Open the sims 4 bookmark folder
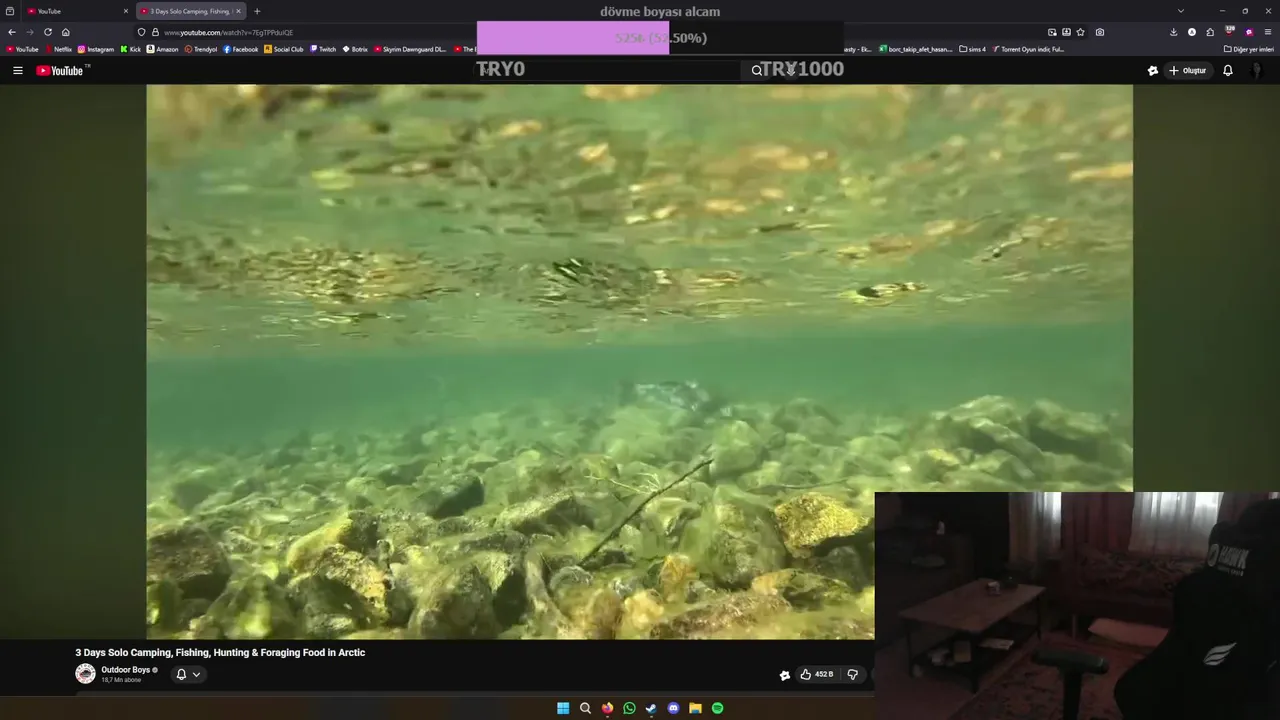 (972, 49)
